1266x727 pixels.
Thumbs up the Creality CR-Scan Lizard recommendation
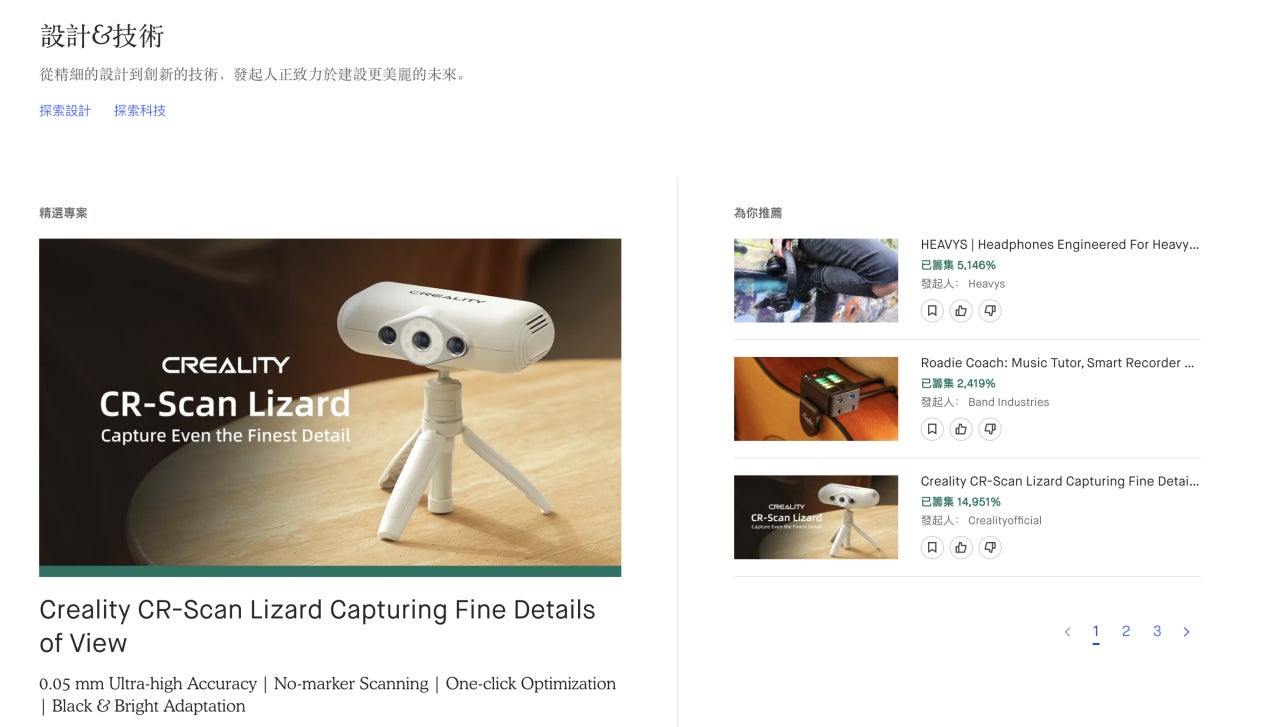(961, 548)
